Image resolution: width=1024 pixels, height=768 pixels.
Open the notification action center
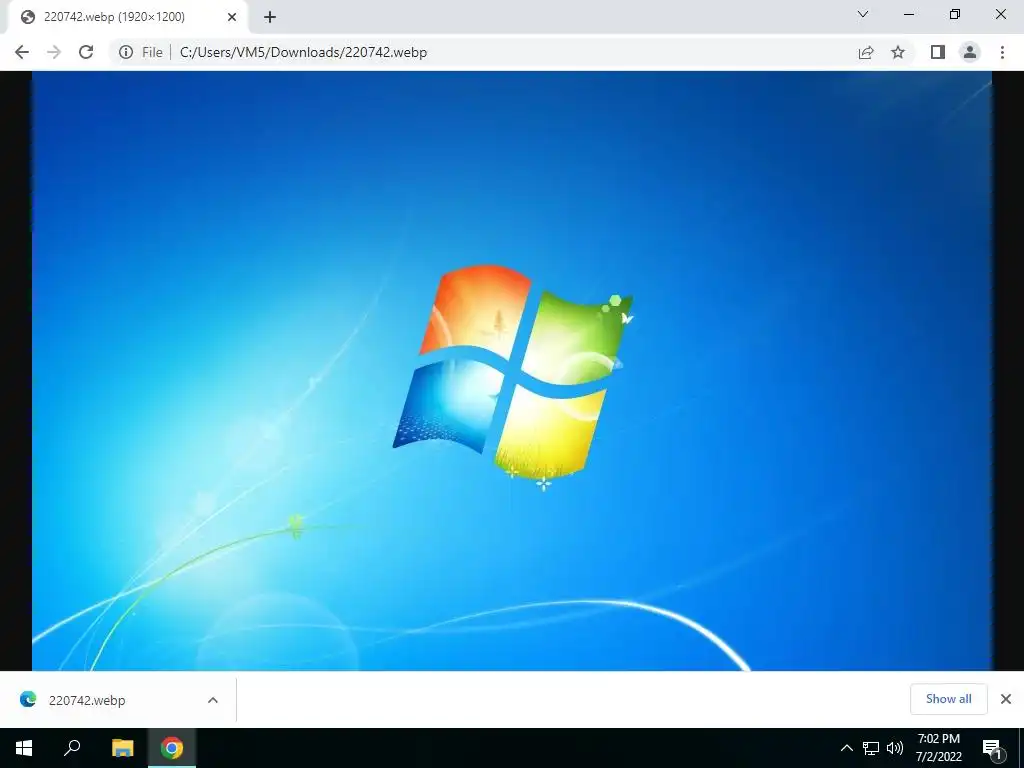(x=992, y=748)
